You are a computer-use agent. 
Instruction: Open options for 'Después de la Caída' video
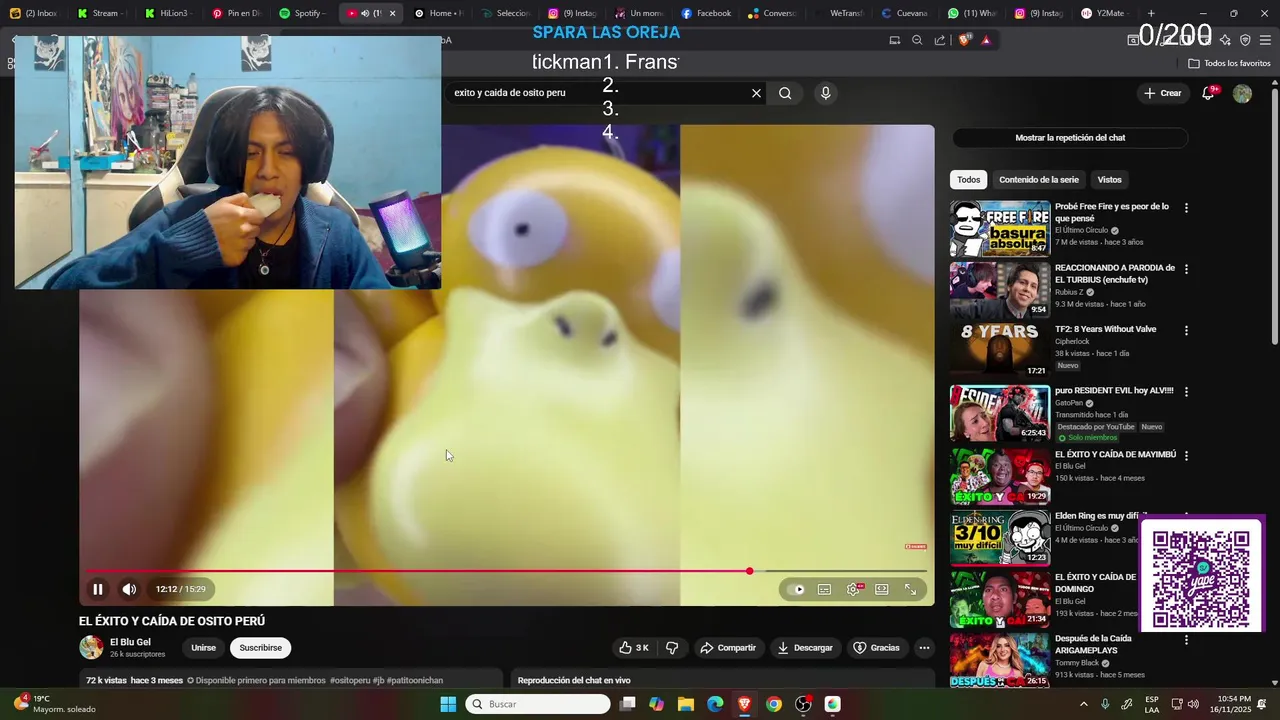[1186, 639]
